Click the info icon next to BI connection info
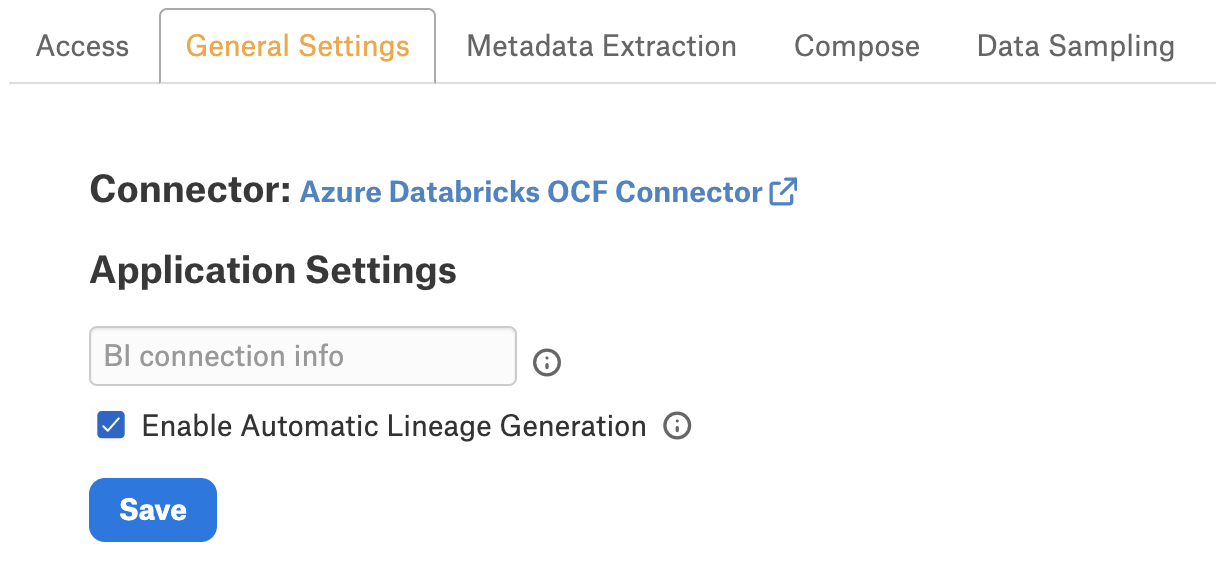Image resolution: width=1216 pixels, height=584 pixels. click(547, 362)
